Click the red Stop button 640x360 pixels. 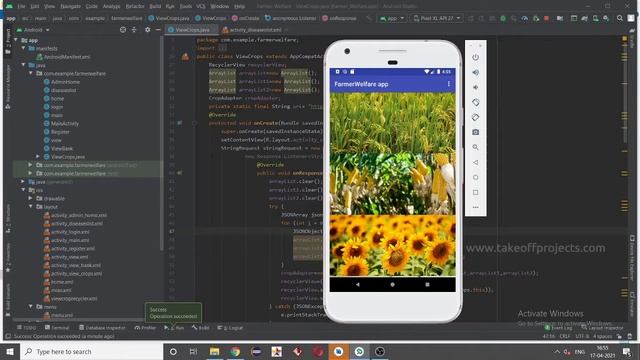click(547, 18)
